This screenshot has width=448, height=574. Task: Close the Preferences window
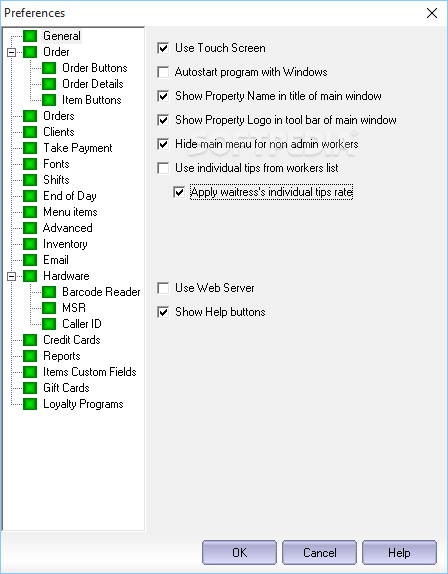click(x=432, y=13)
